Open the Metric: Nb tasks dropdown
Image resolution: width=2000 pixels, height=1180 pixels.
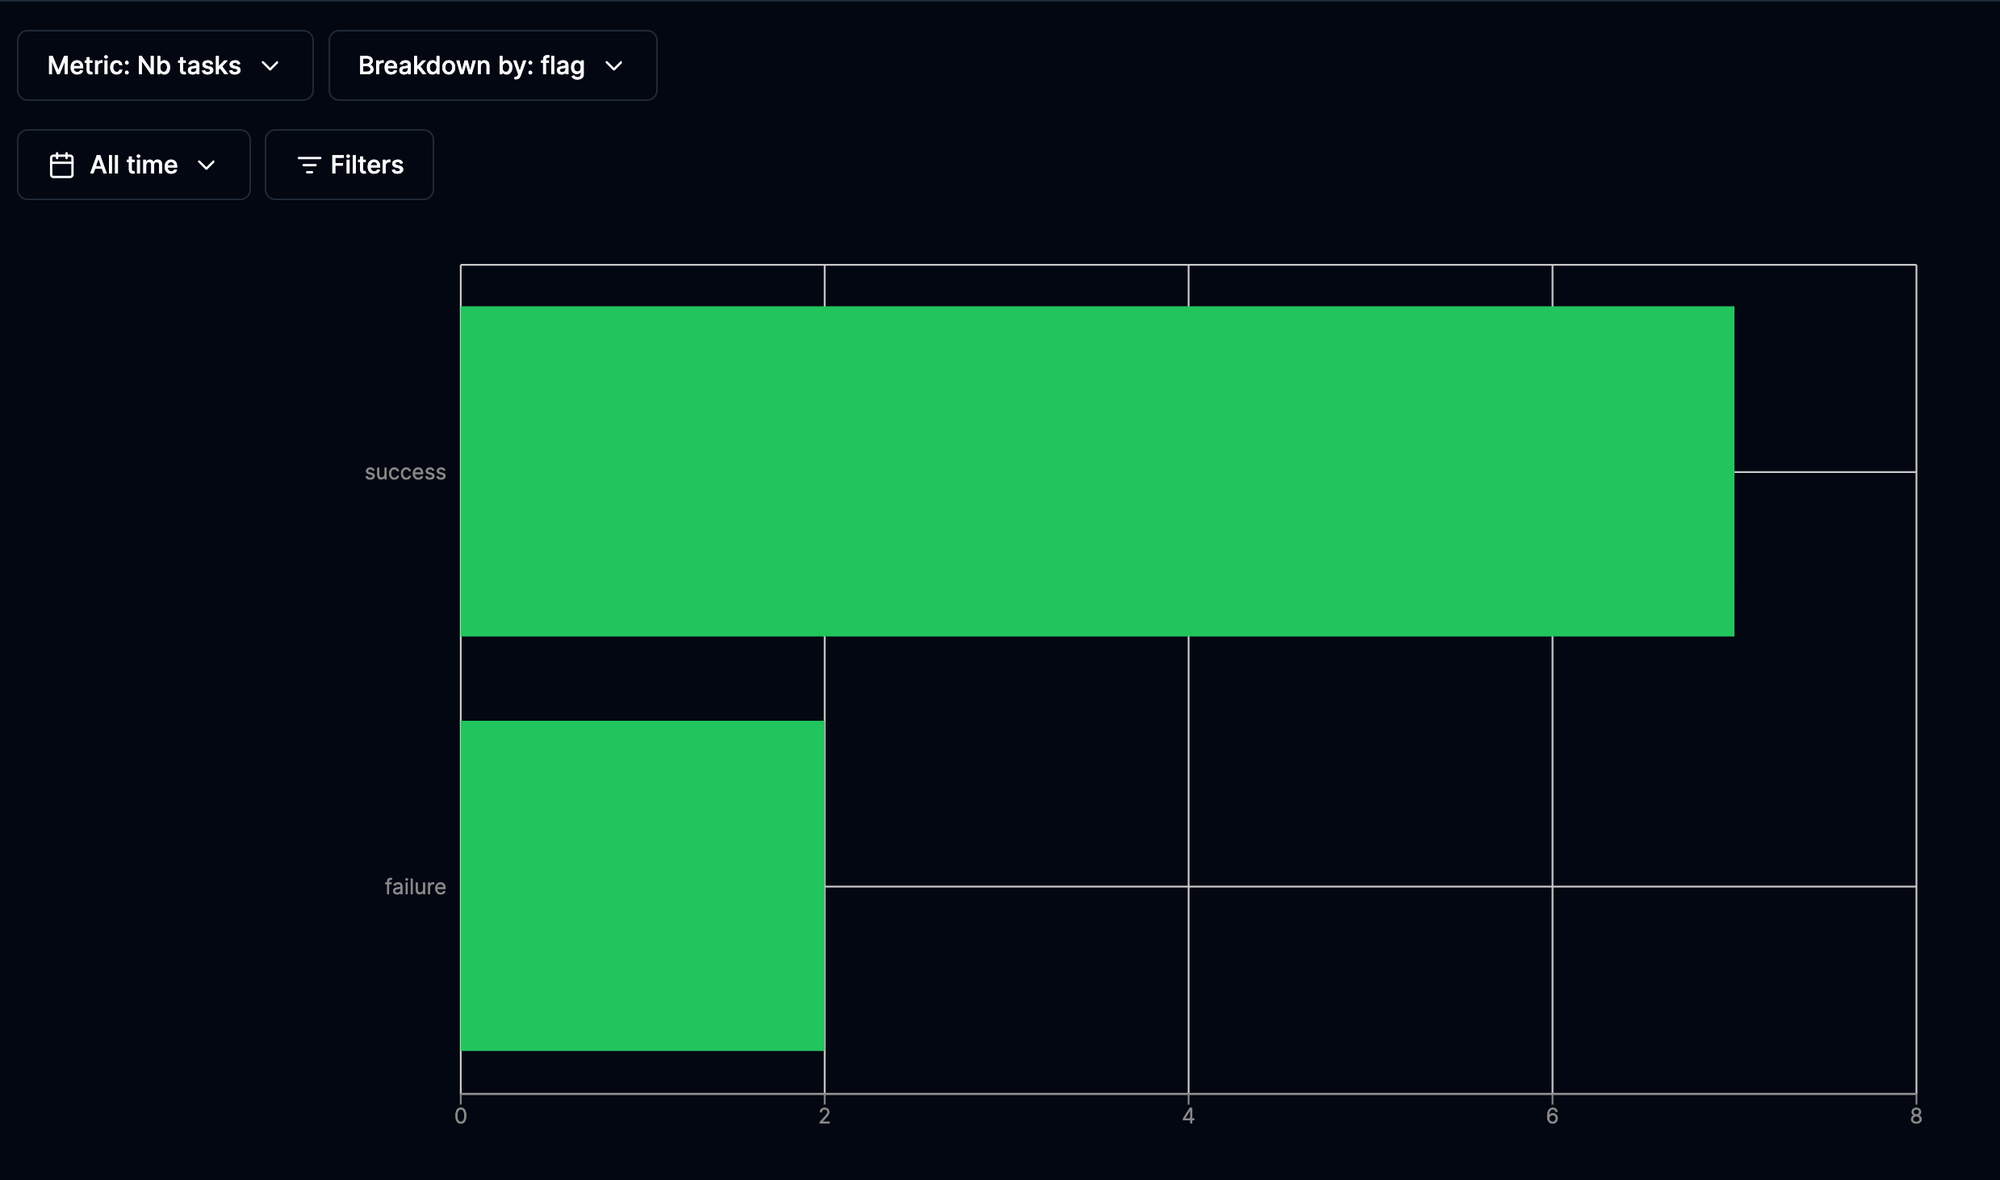point(165,66)
